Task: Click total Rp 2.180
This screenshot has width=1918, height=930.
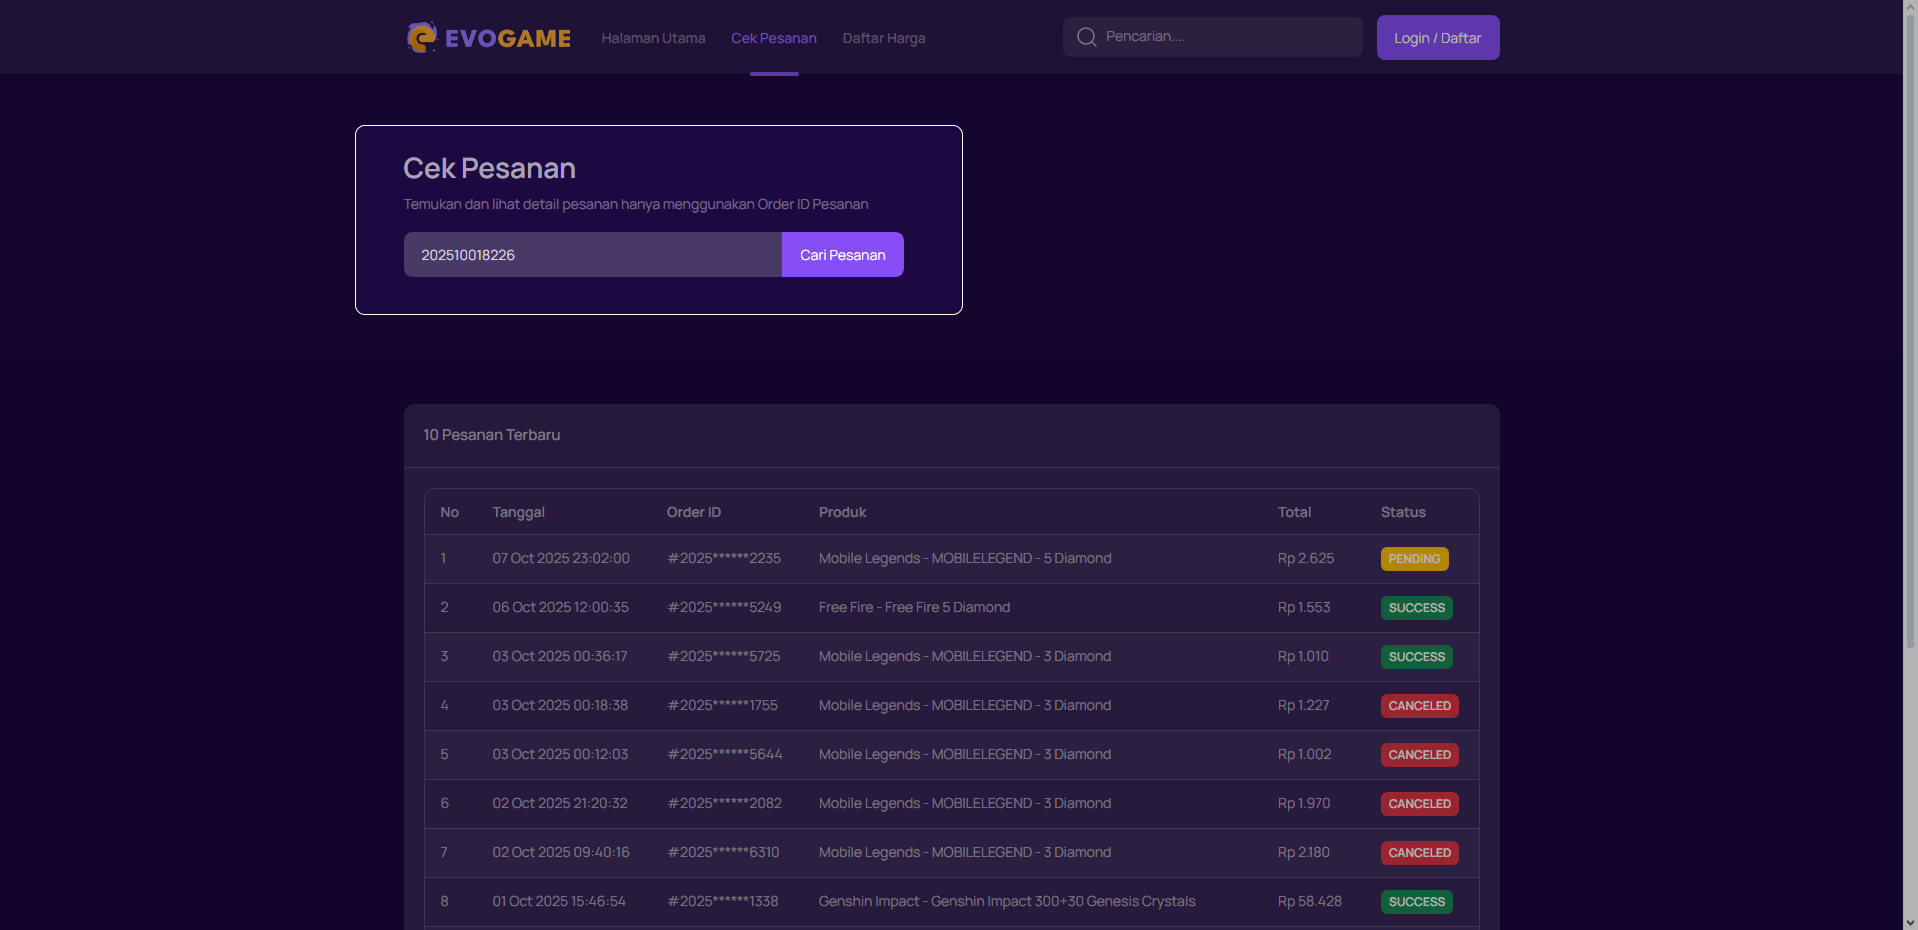Action: pyautogui.click(x=1303, y=852)
